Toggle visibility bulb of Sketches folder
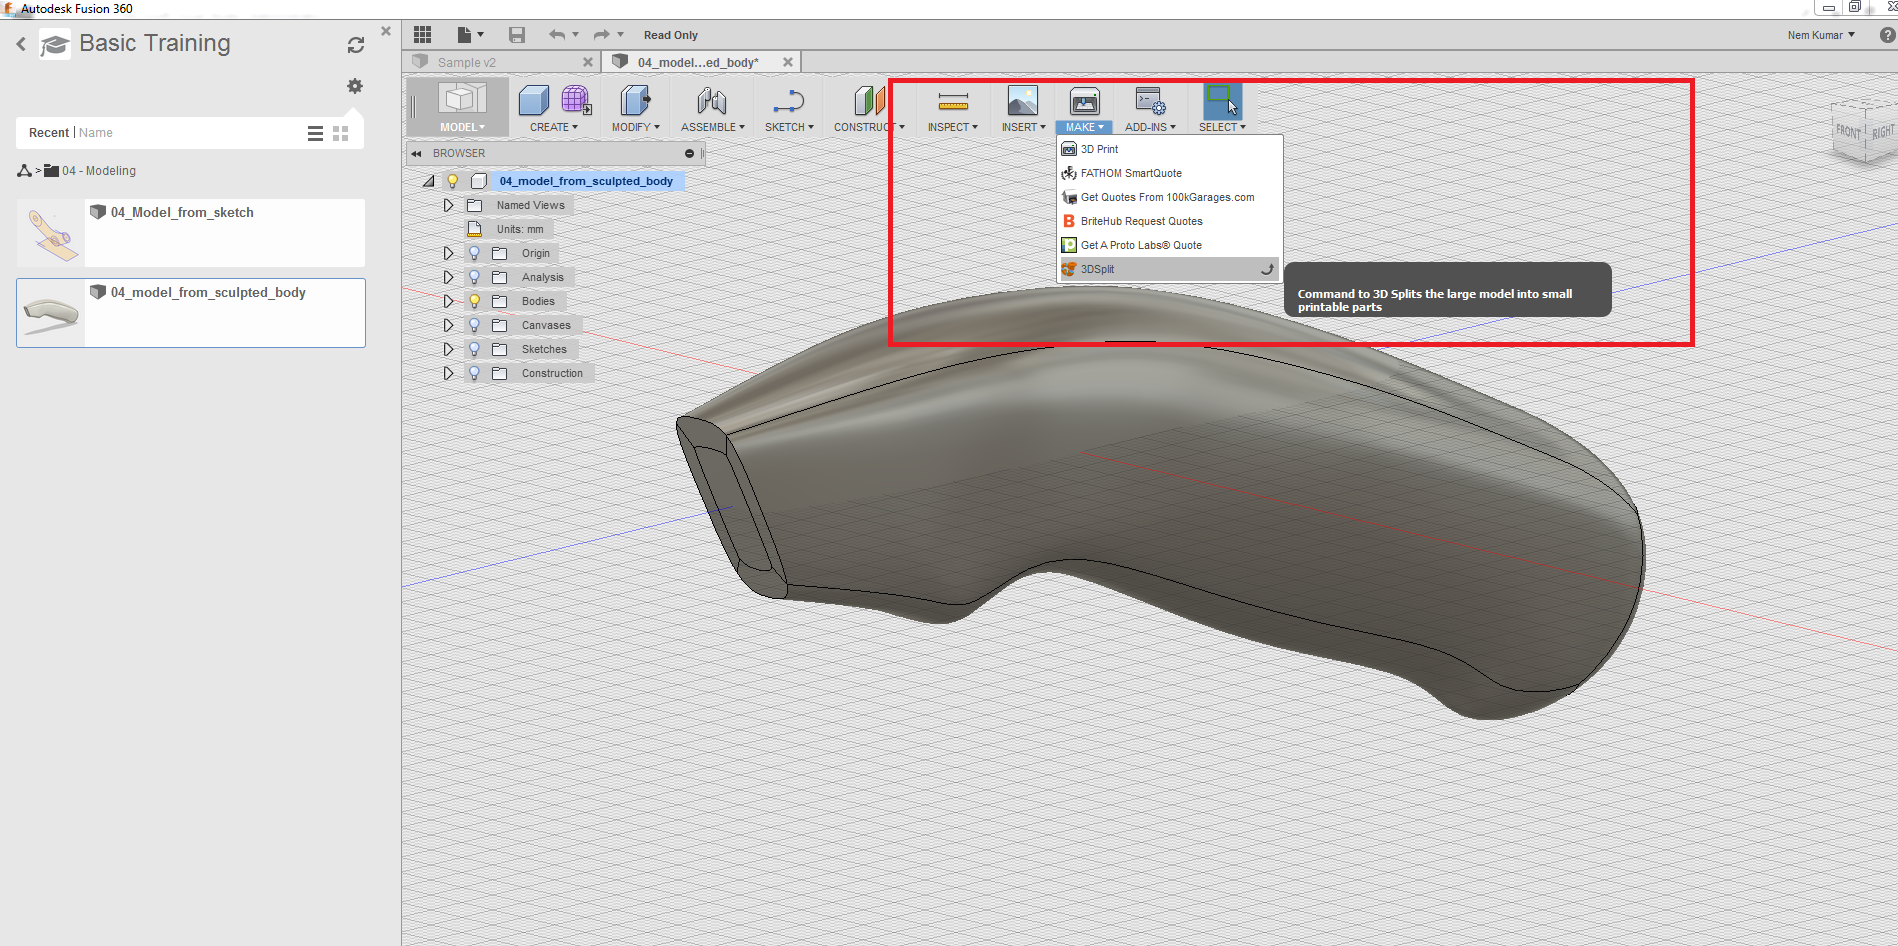 475,349
